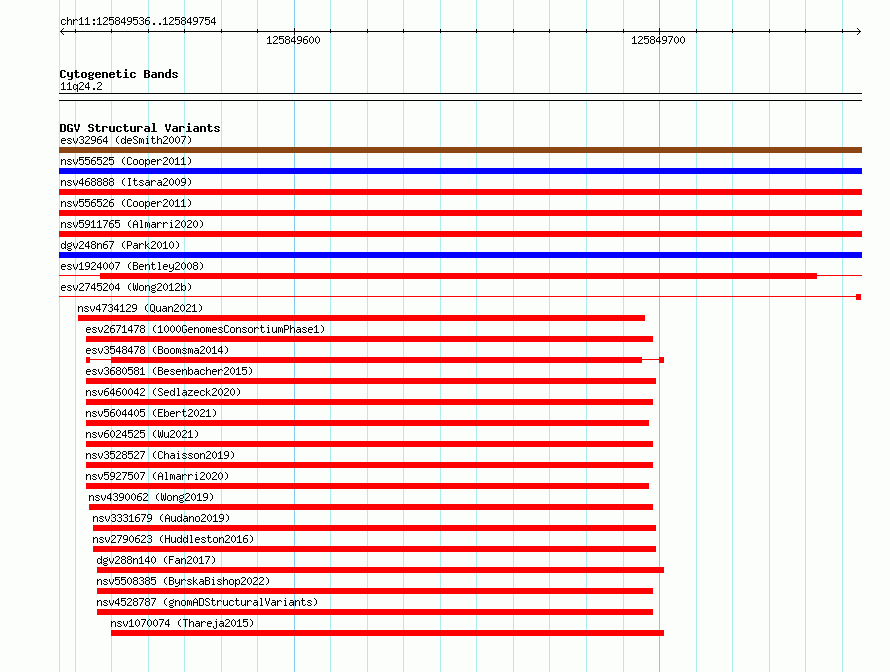
Task: Select the esv2745204 (Wong2012b) label
Action: coord(126,287)
